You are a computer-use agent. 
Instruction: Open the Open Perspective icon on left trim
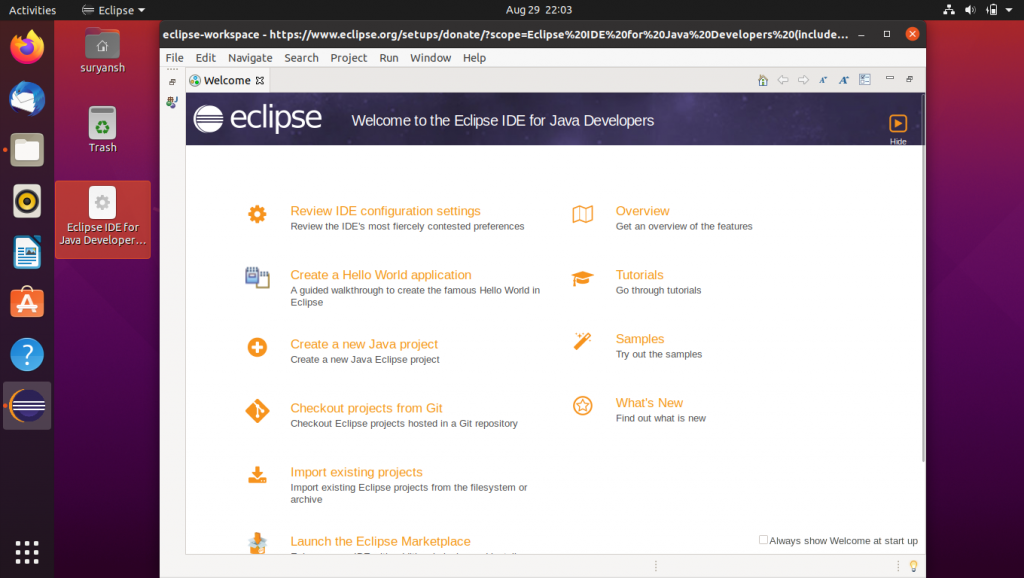tap(172, 102)
